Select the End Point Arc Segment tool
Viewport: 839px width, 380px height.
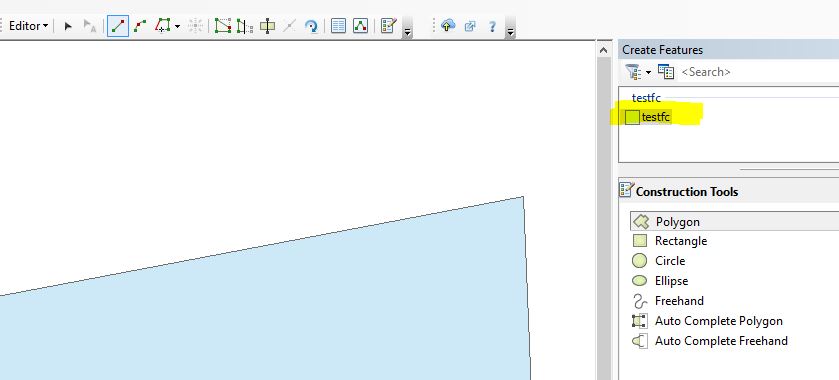(x=140, y=26)
